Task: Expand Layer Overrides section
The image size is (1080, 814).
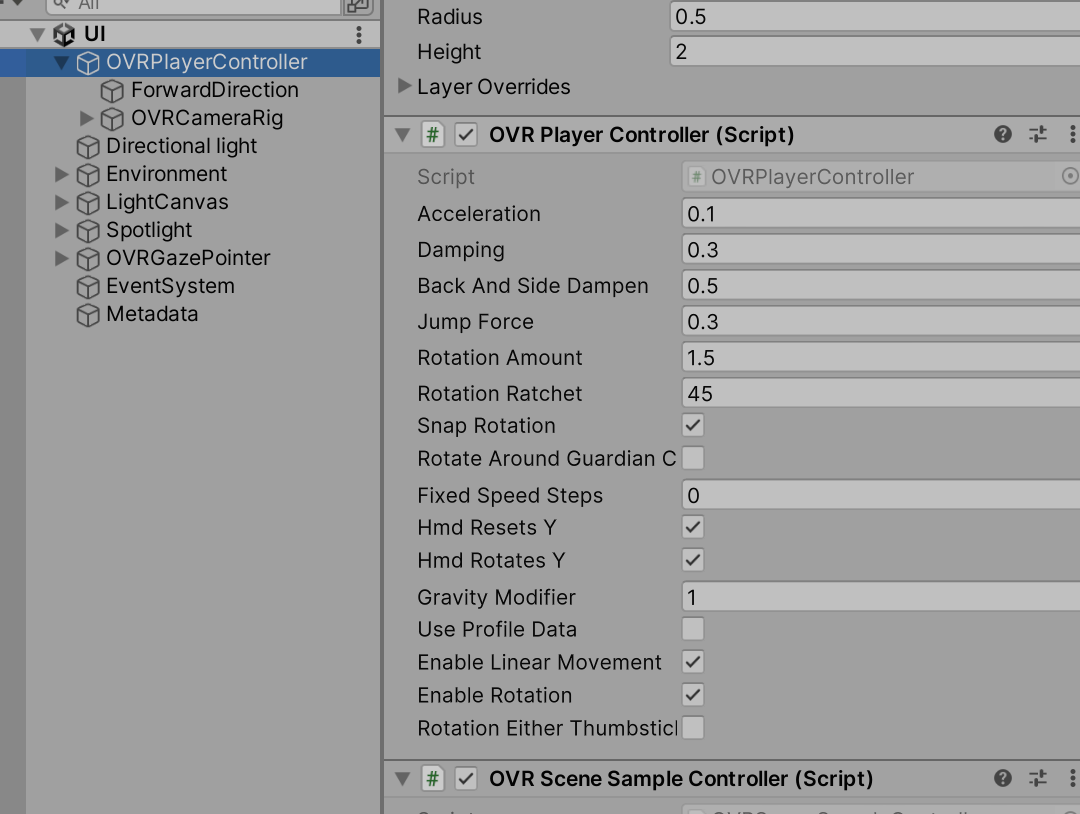Action: click(x=404, y=86)
